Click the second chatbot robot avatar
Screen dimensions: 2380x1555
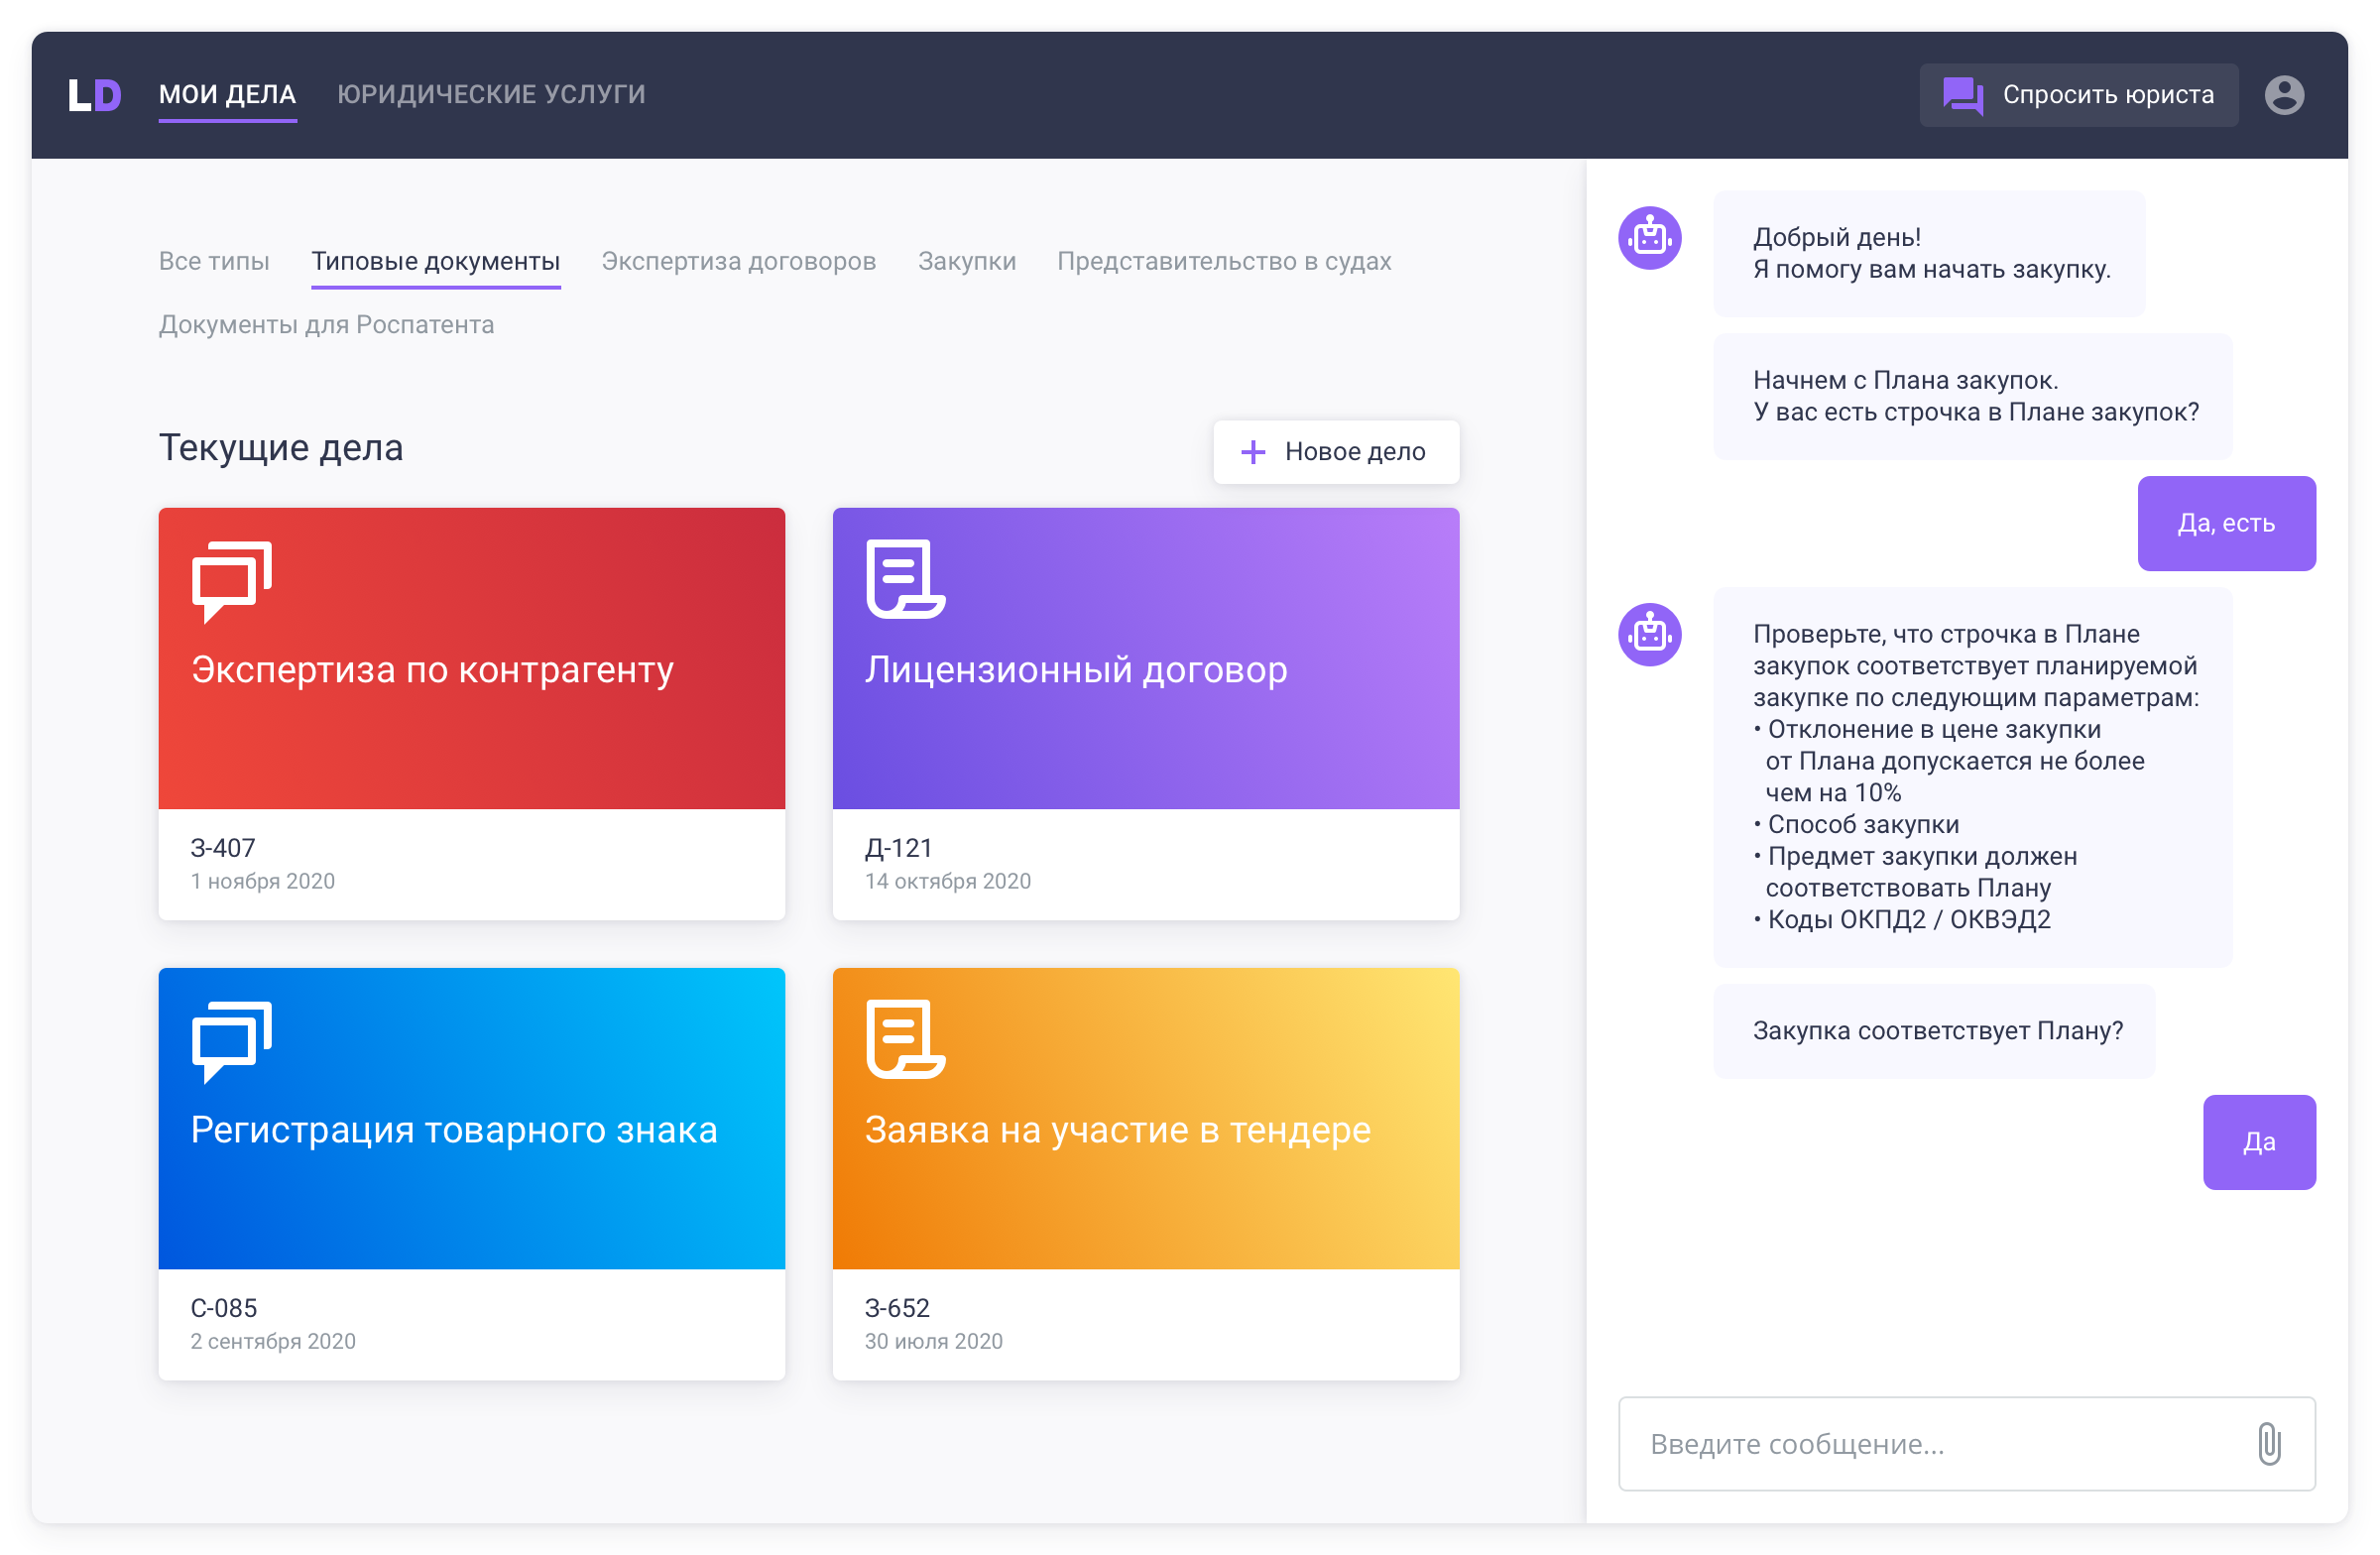pos(1649,634)
